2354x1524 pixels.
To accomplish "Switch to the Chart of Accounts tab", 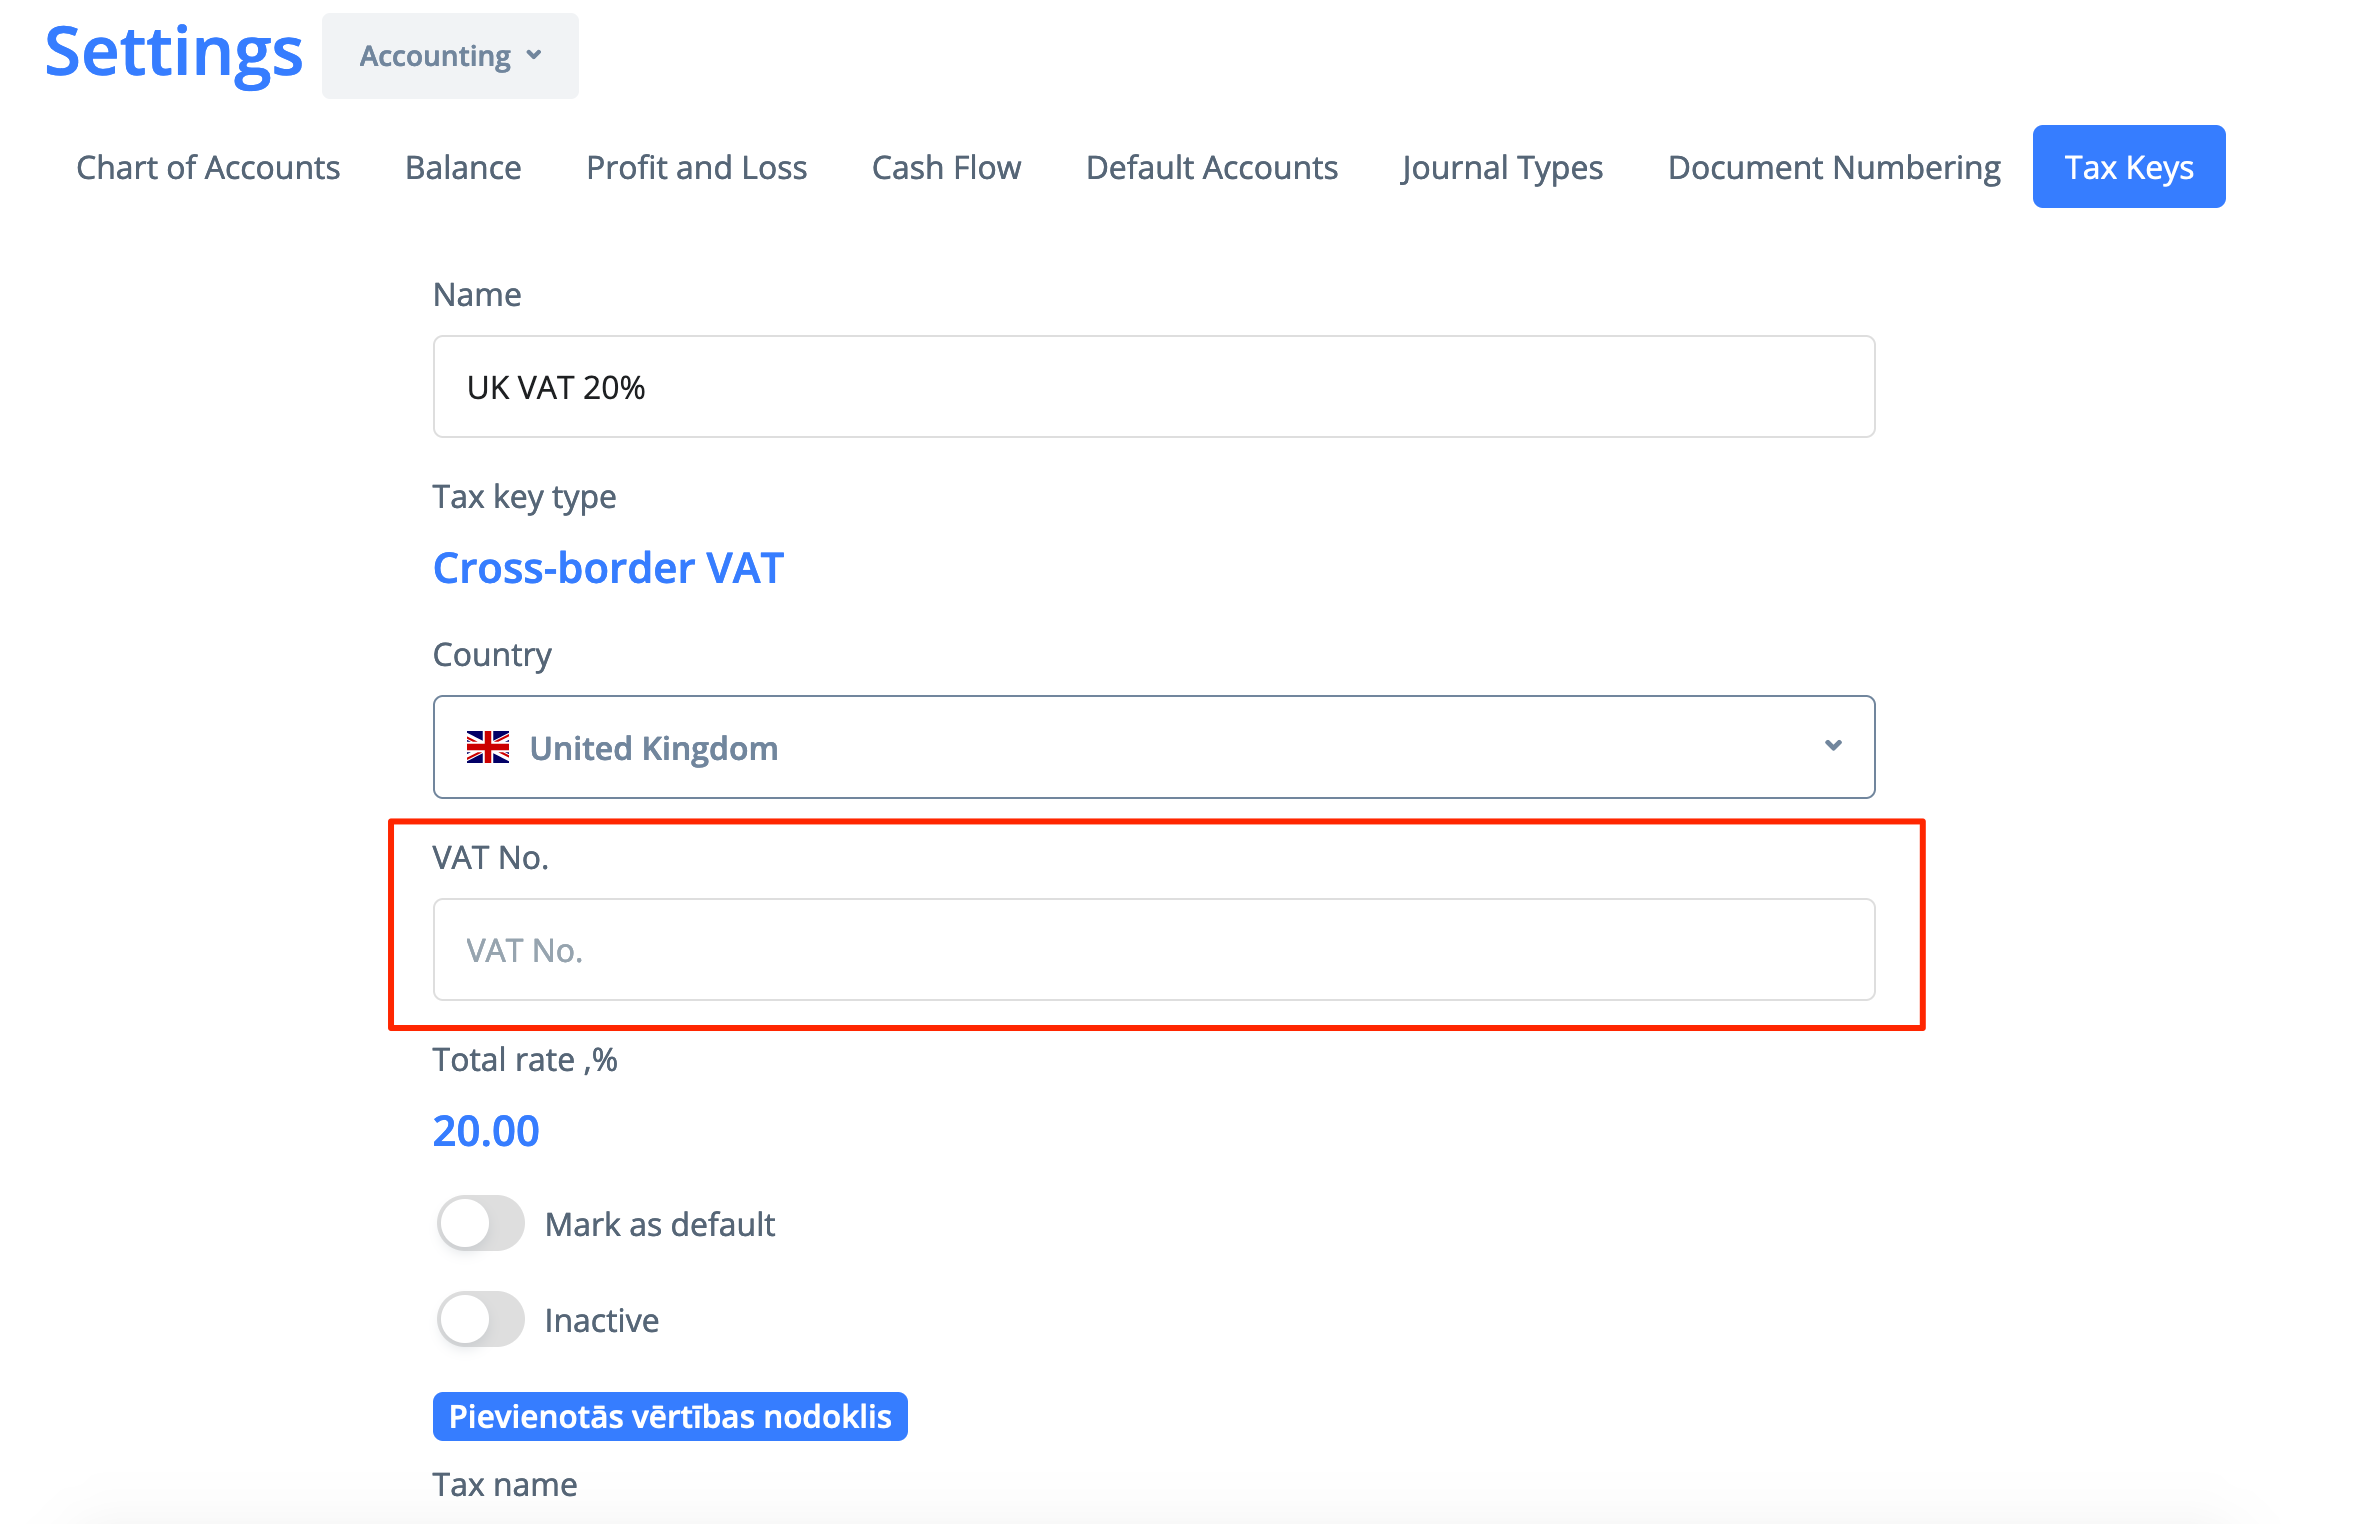I will (x=208, y=167).
